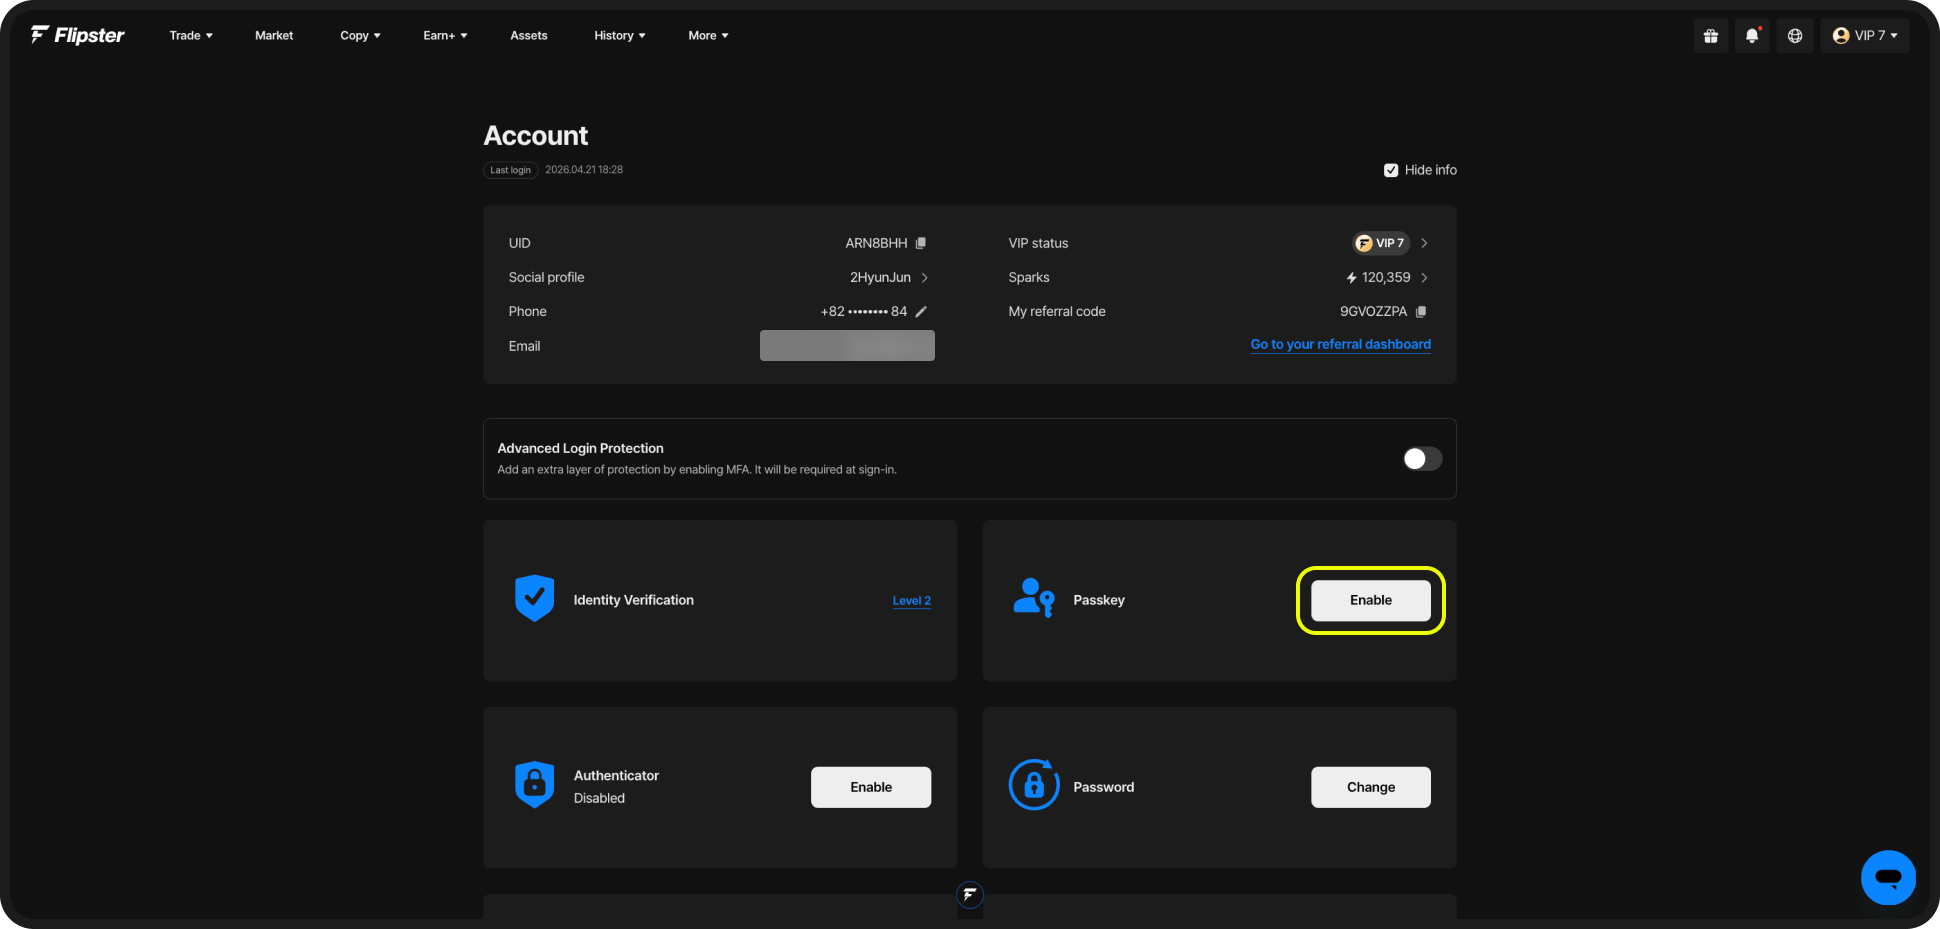Click the Flipster logo
This screenshot has width=1940, height=929.
pyautogui.click(x=78, y=35)
